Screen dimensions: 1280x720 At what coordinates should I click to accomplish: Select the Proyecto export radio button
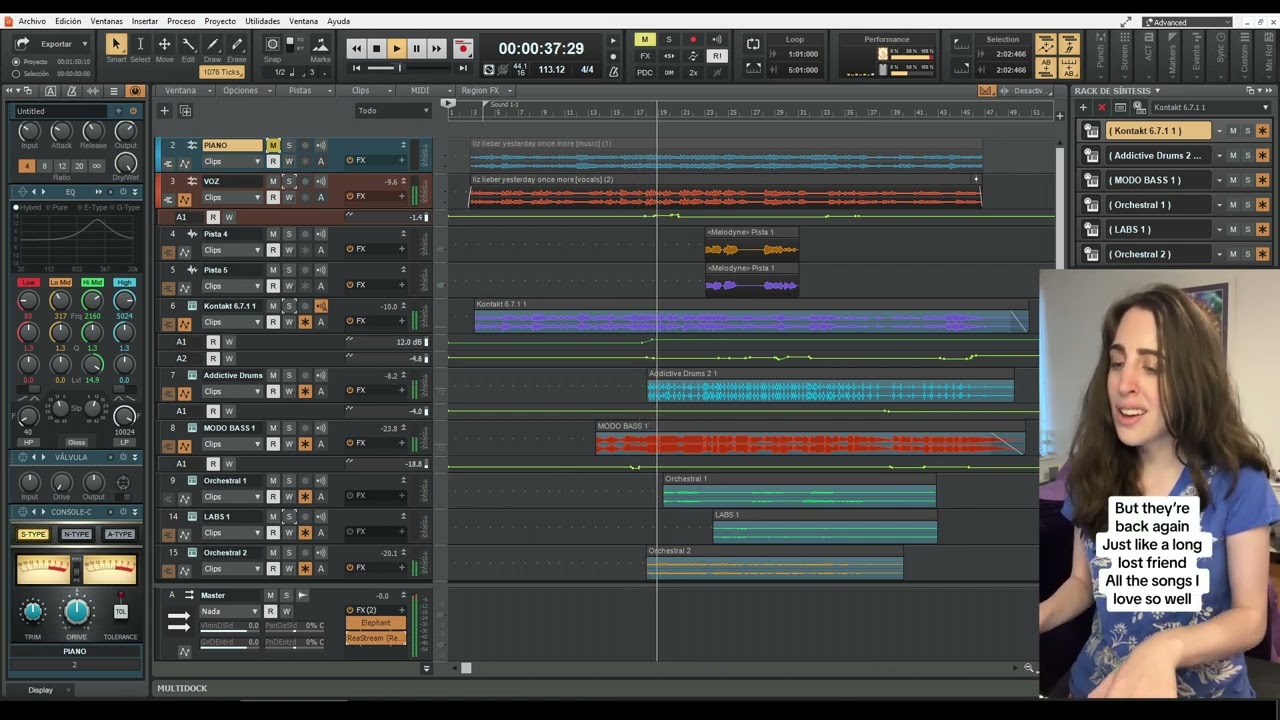point(15,62)
